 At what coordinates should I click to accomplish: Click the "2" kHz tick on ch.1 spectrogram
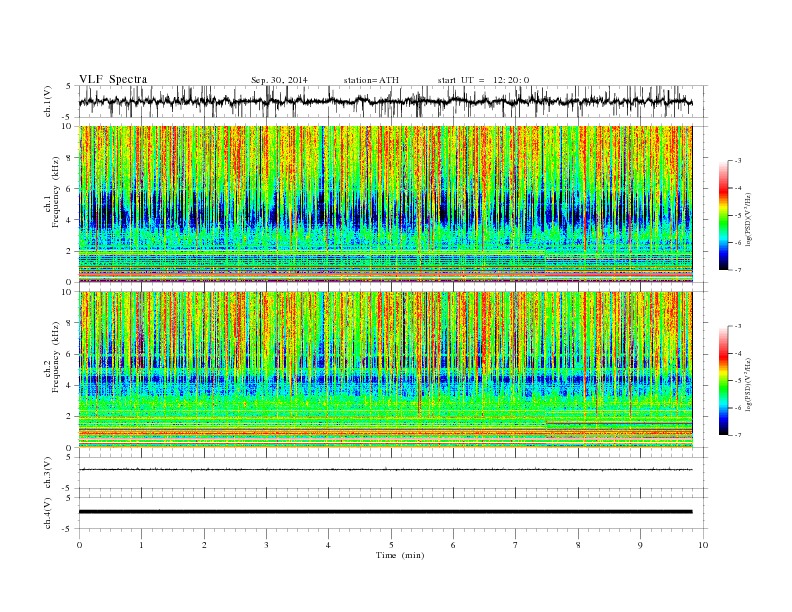[70, 251]
